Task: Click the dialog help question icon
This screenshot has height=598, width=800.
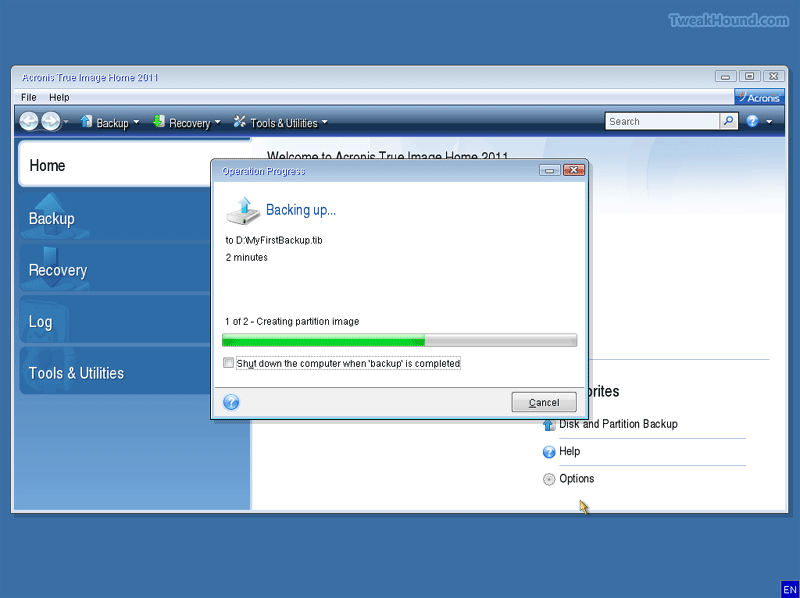Action: [x=231, y=402]
